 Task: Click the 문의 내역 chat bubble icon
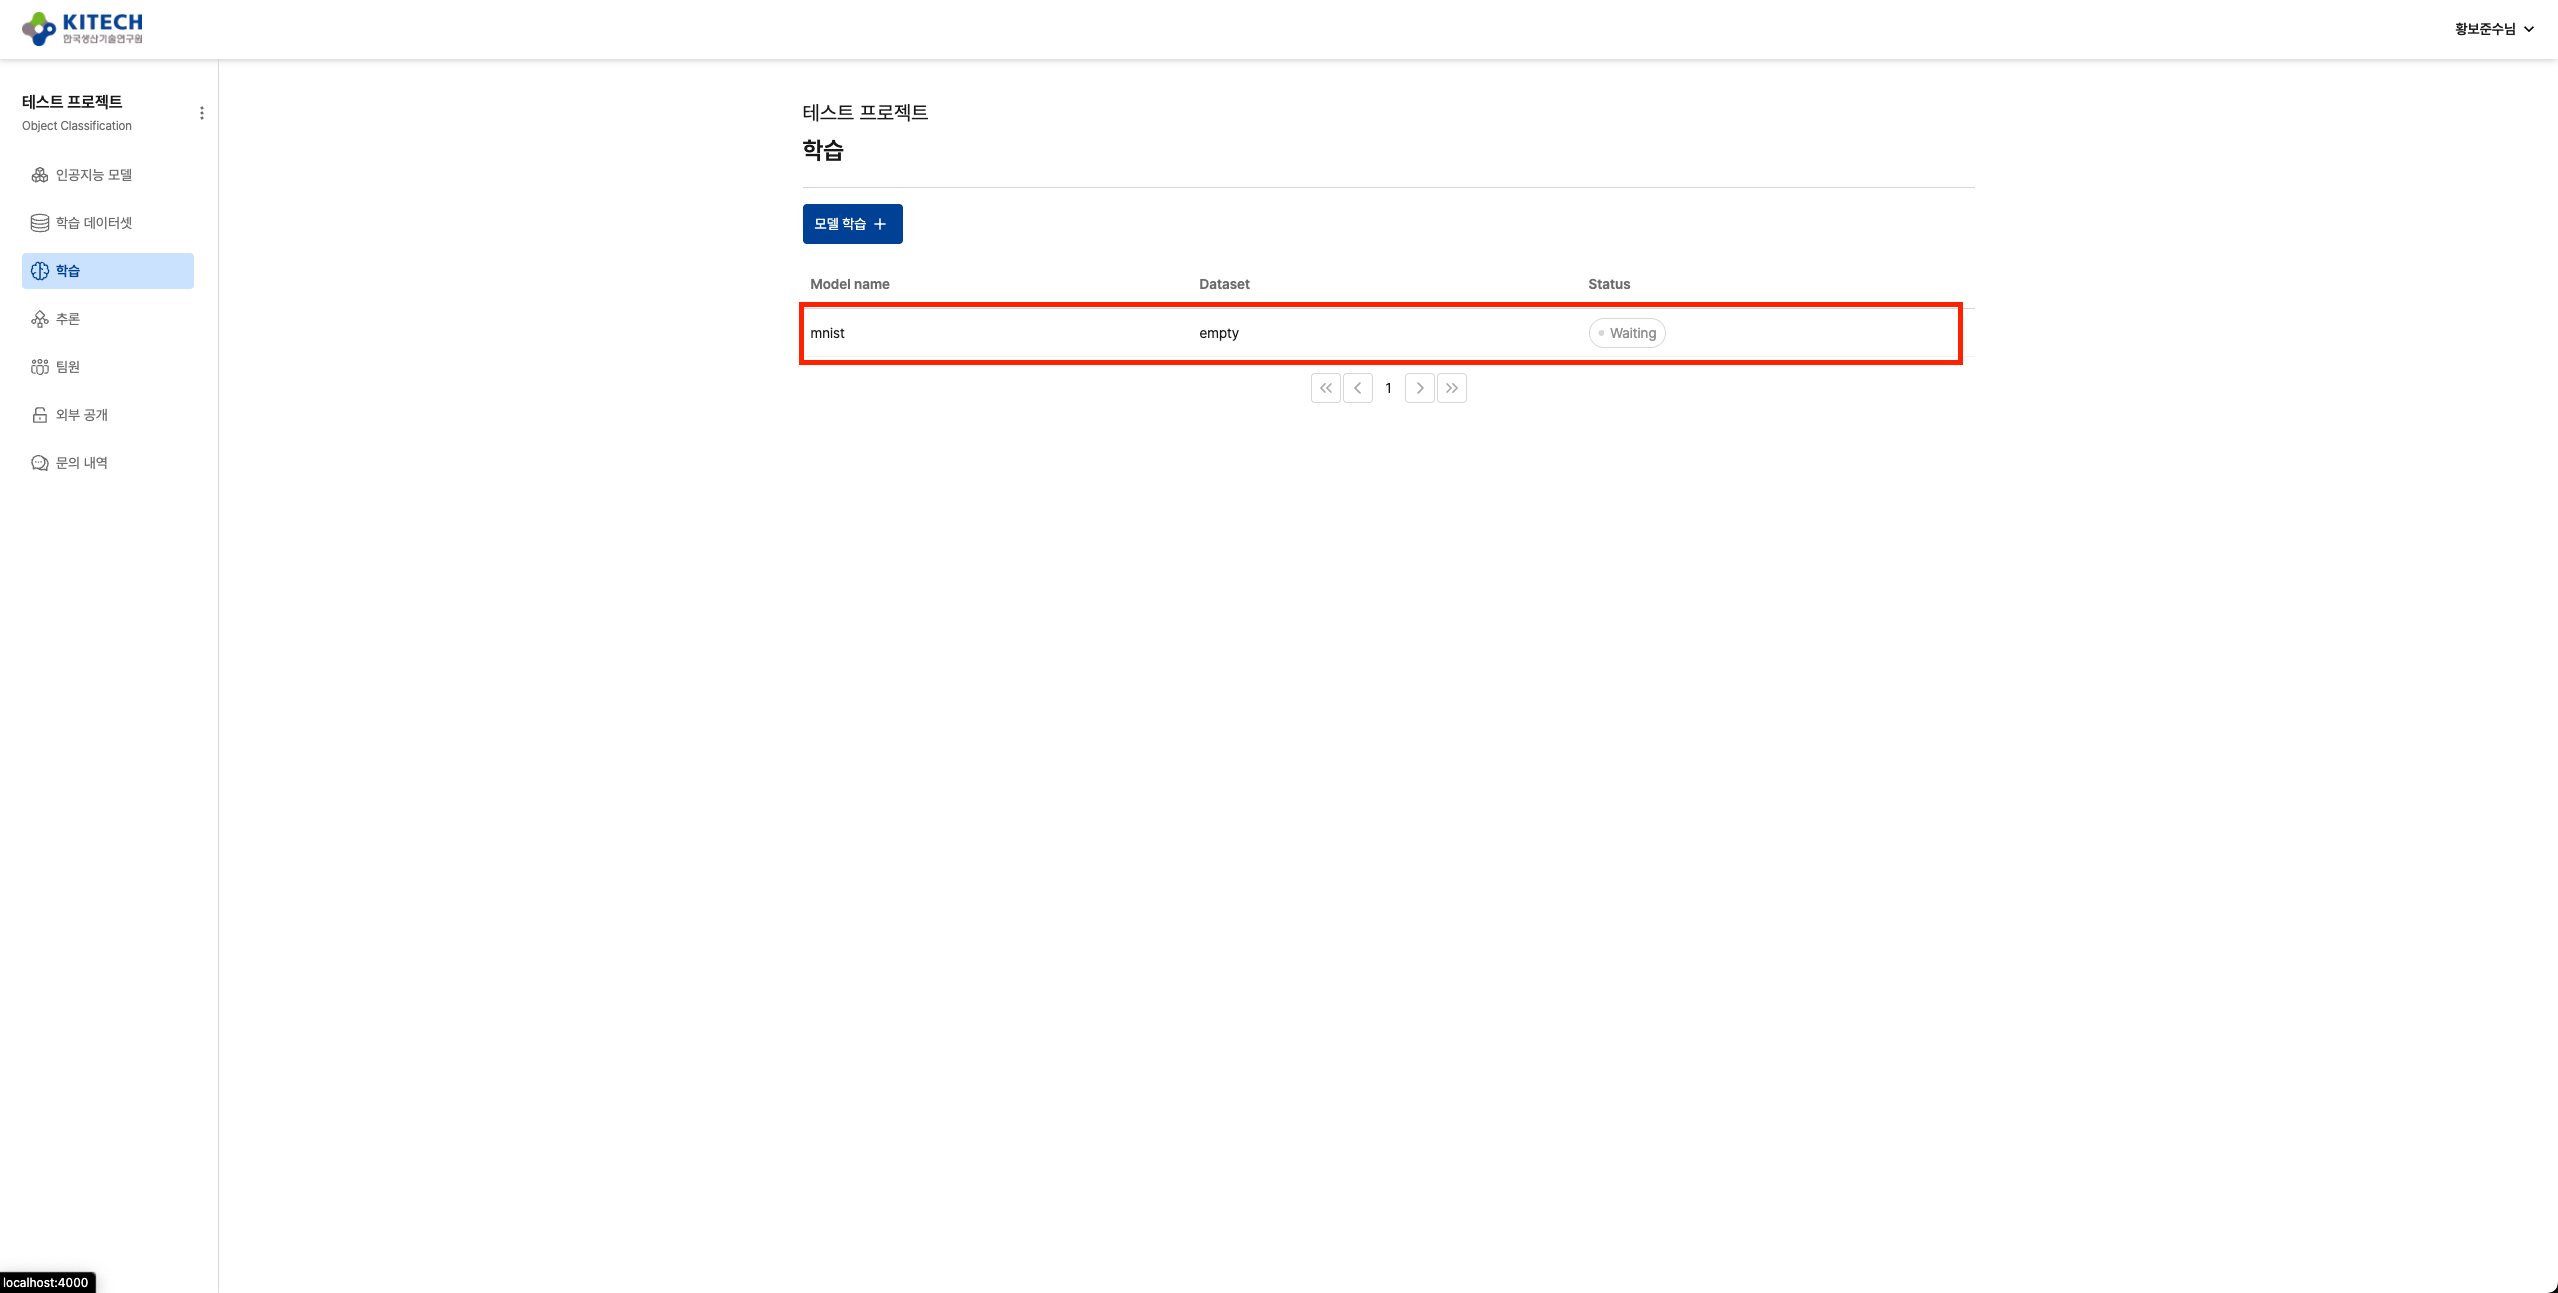coord(40,463)
